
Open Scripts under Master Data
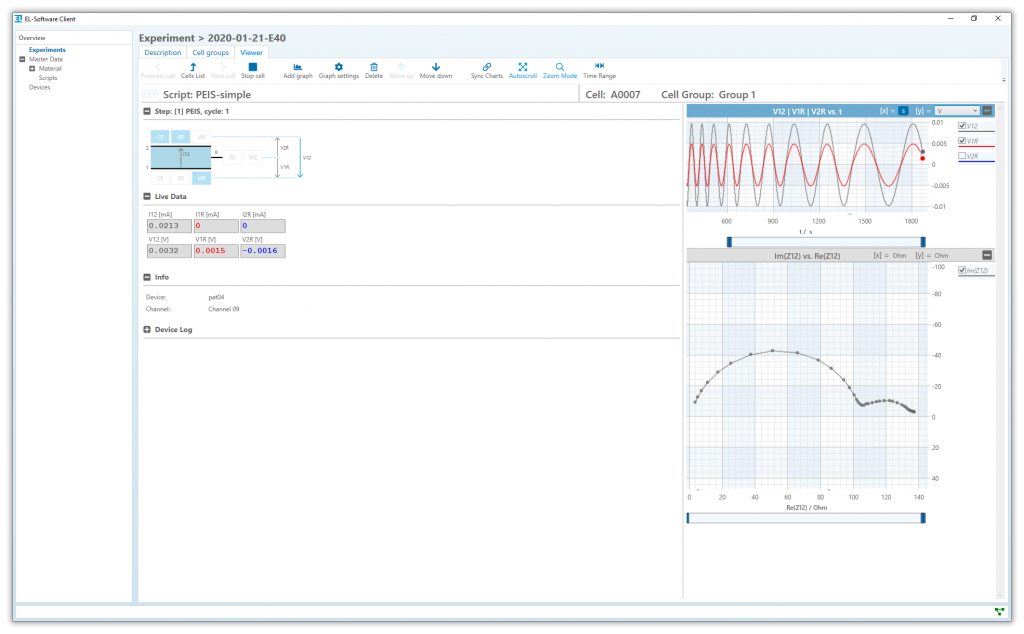tap(47, 77)
